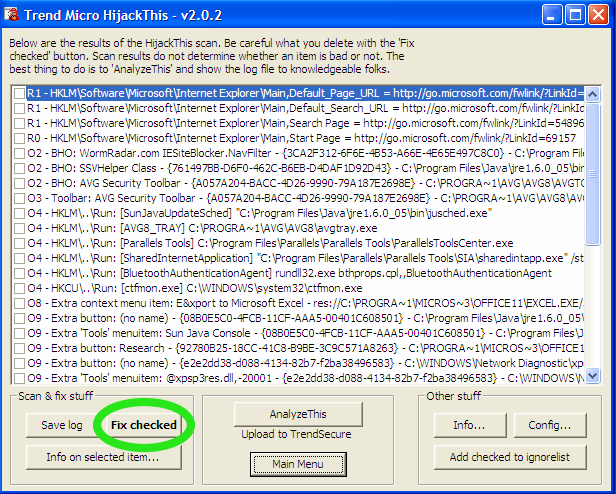
Task: Check the O9 Sun Java Console menuitem checkbox
Action: coord(19,333)
